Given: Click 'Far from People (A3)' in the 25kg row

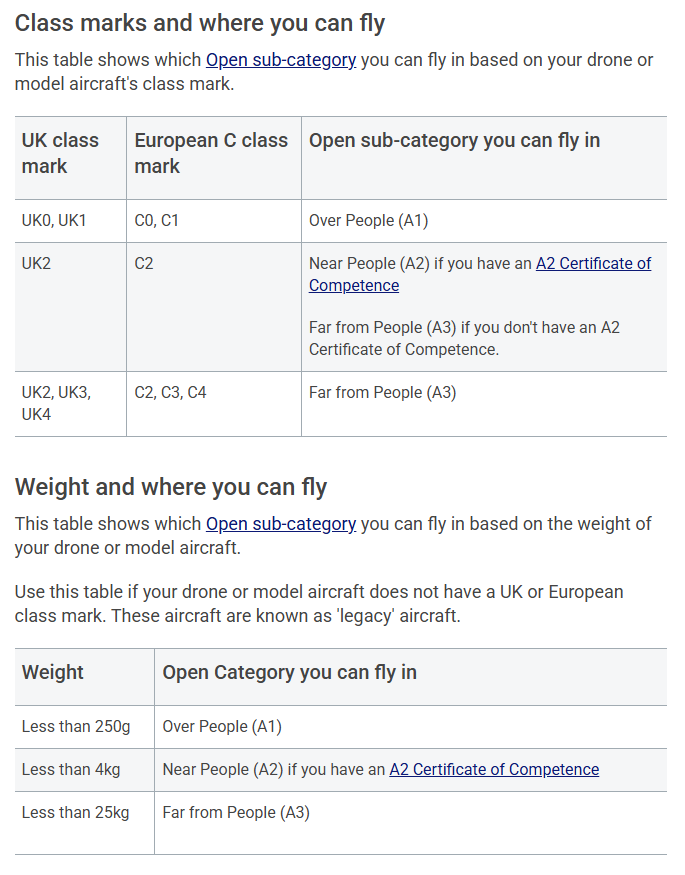Looking at the screenshot, I should coord(236,813).
